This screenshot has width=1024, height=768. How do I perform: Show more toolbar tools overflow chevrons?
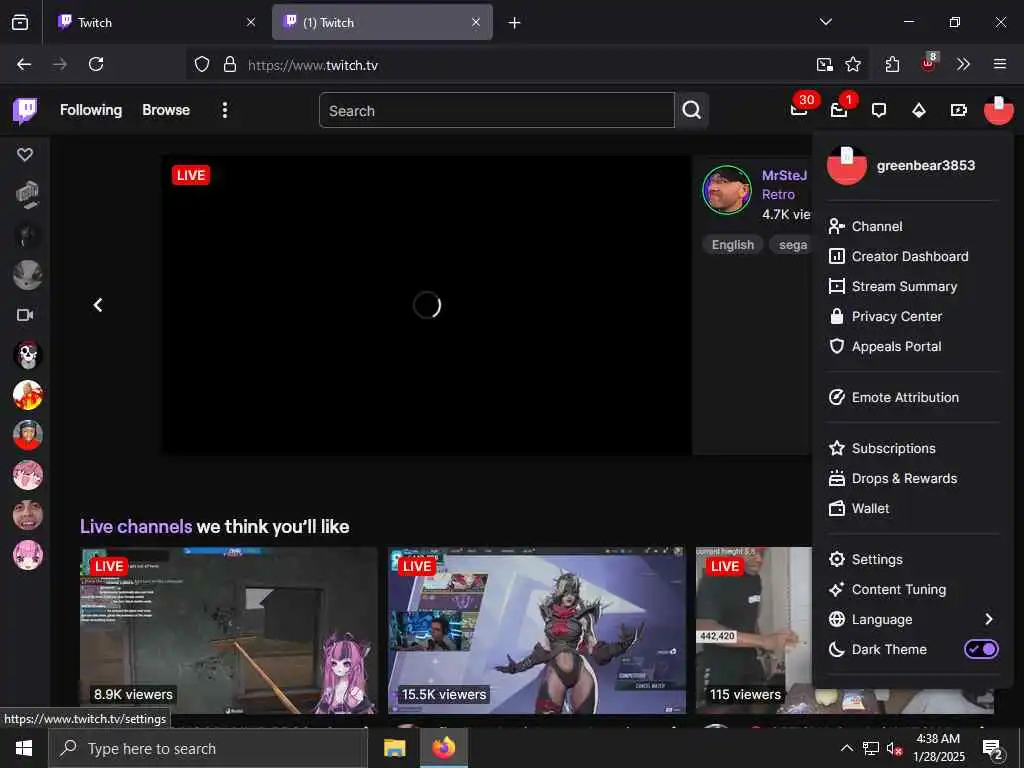pos(963,64)
